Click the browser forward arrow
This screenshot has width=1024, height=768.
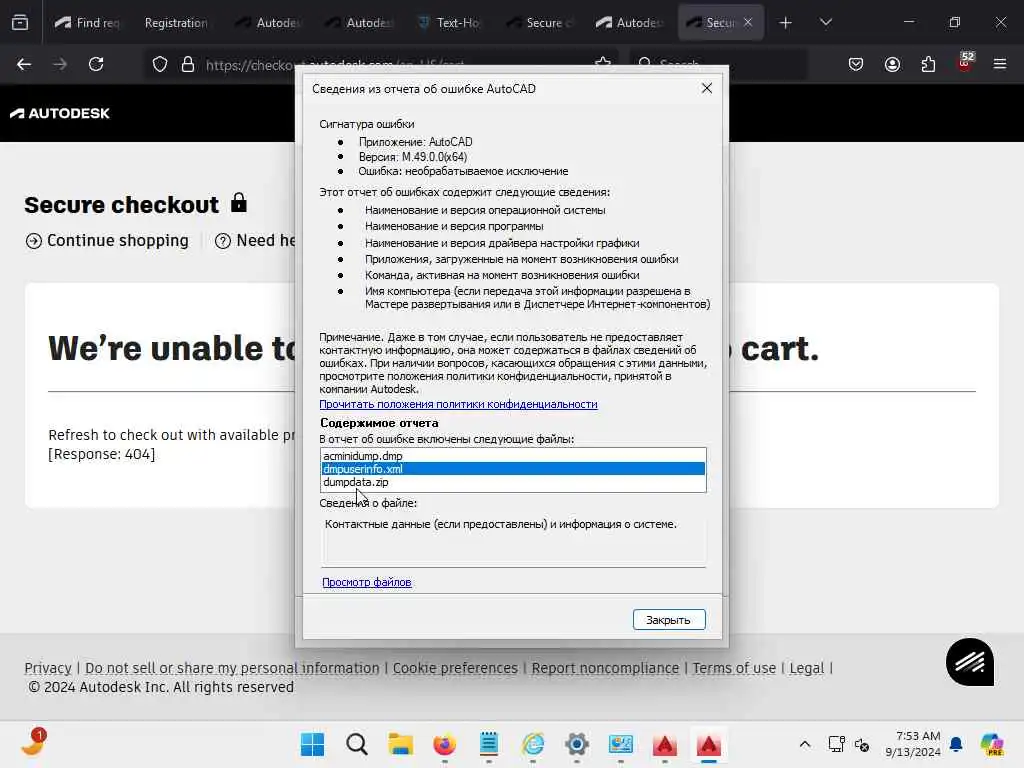click(x=60, y=64)
